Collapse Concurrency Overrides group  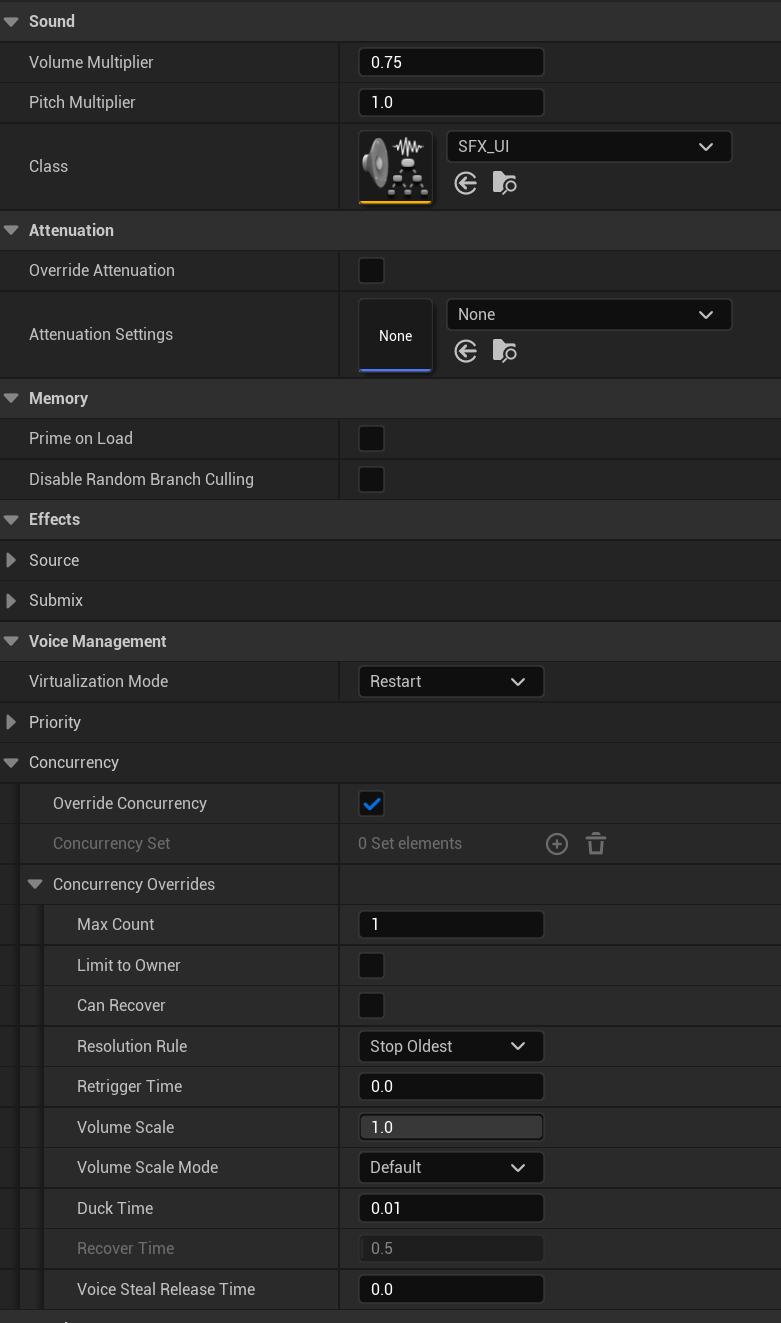pos(35,884)
